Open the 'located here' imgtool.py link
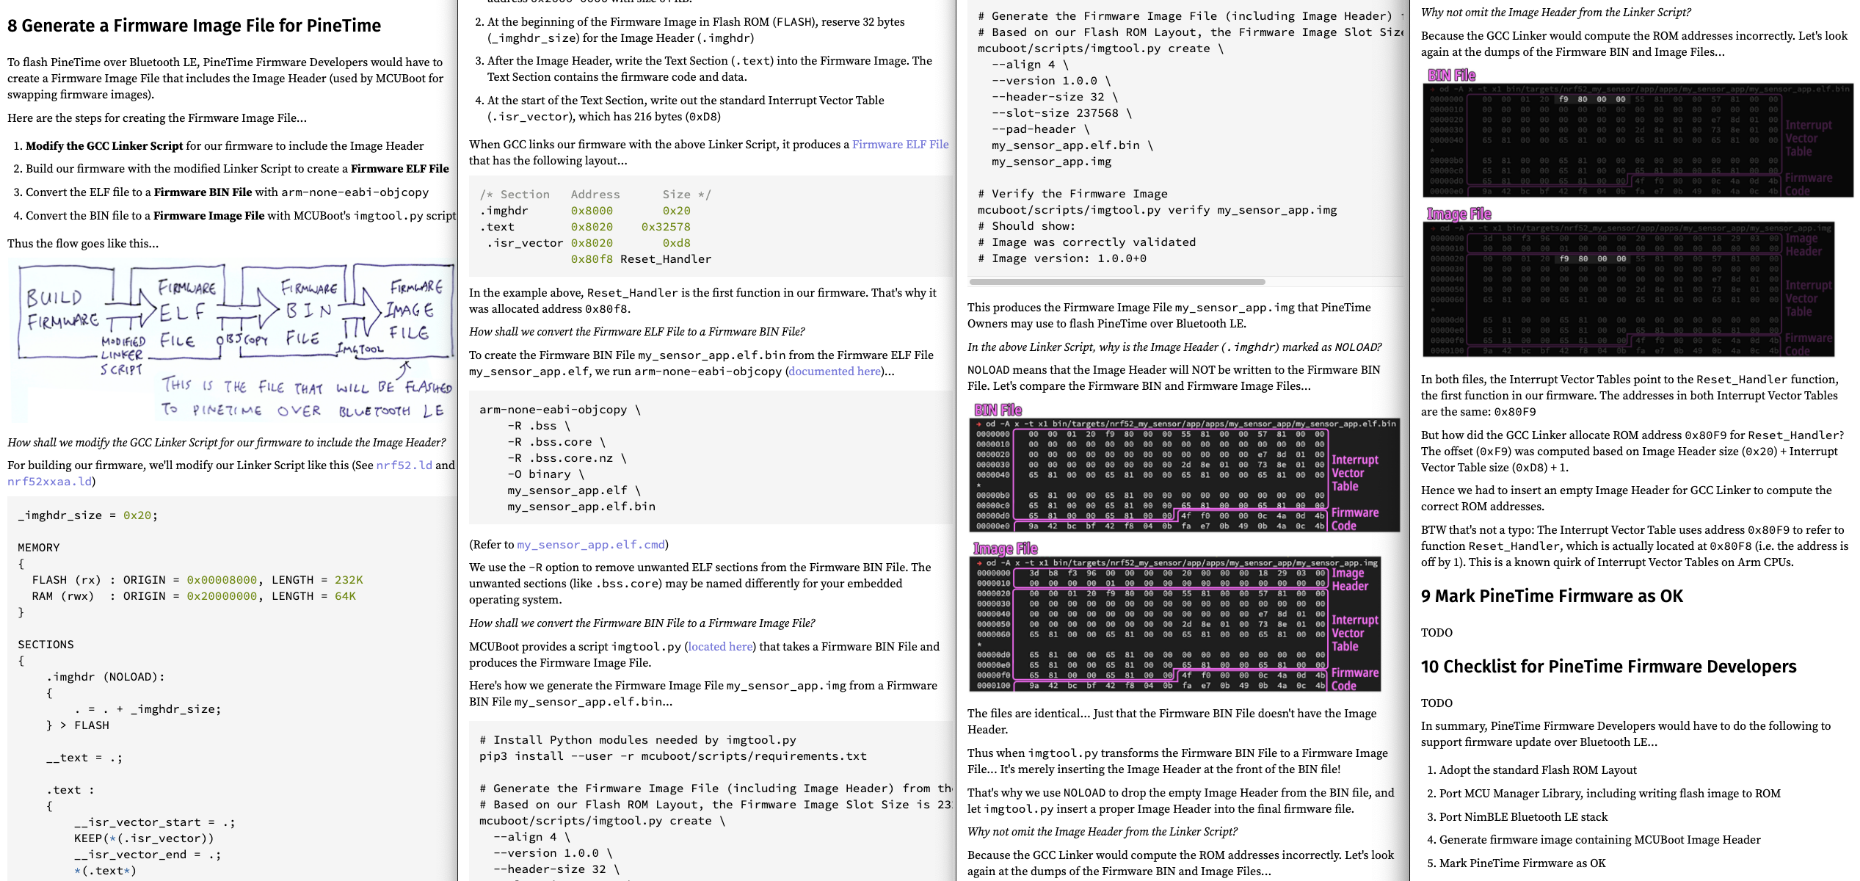This screenshot has height=881, width=1860. [720, 647]
